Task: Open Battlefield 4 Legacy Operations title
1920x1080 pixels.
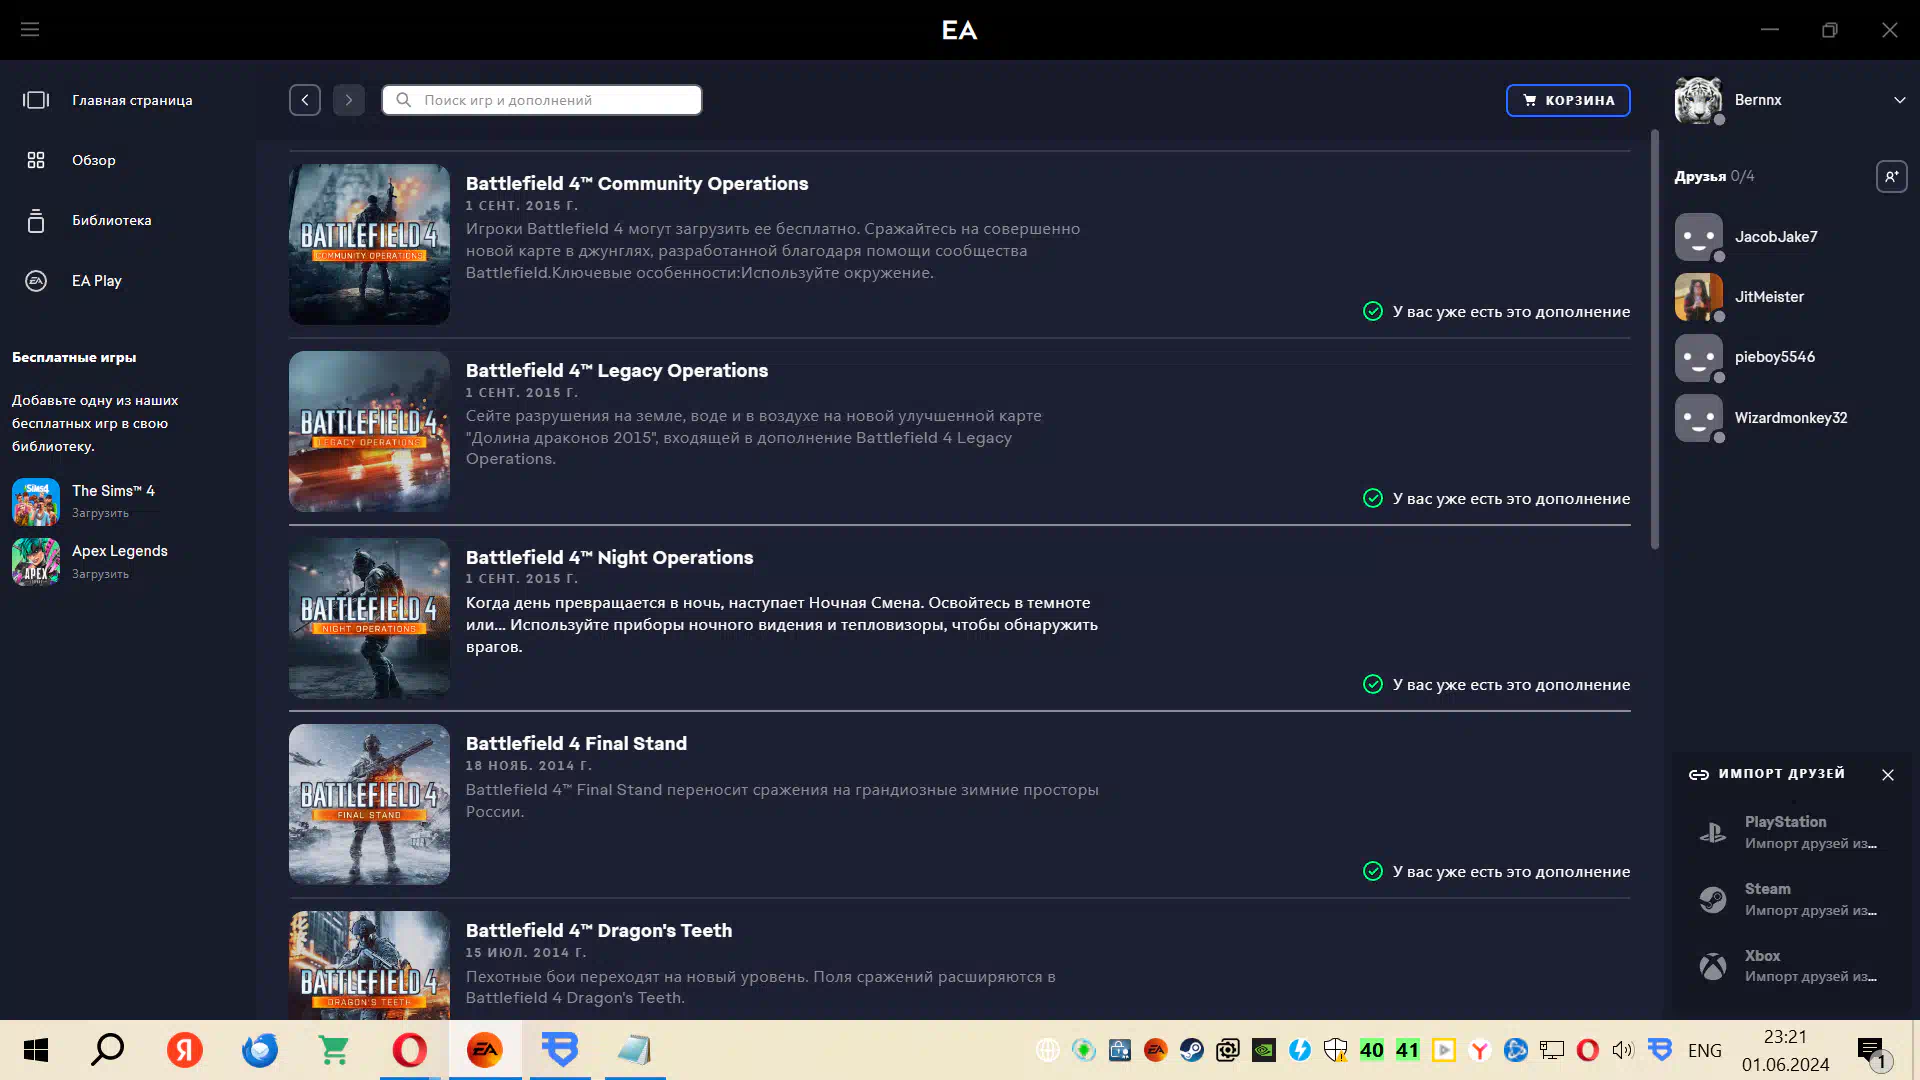Action: click(x=617, y=370)
